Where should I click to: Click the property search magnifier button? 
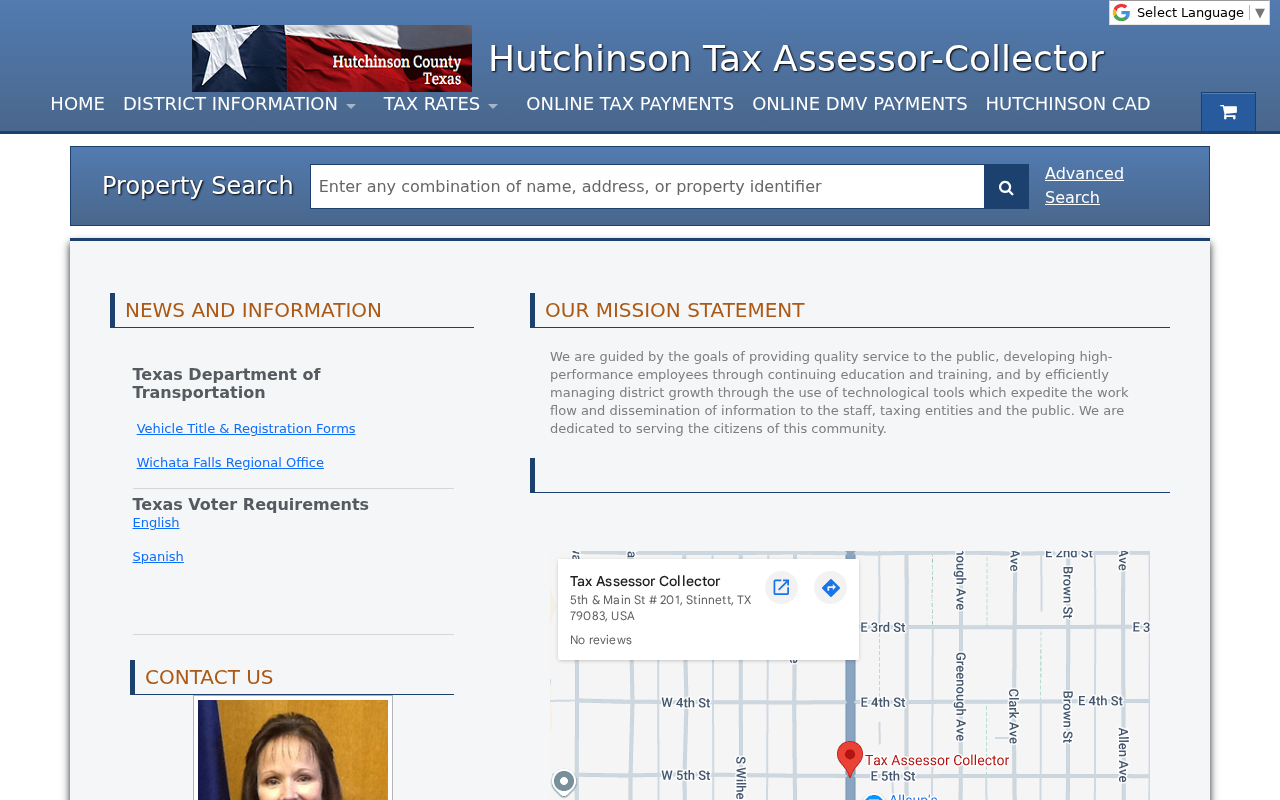tap(1006, 187)
